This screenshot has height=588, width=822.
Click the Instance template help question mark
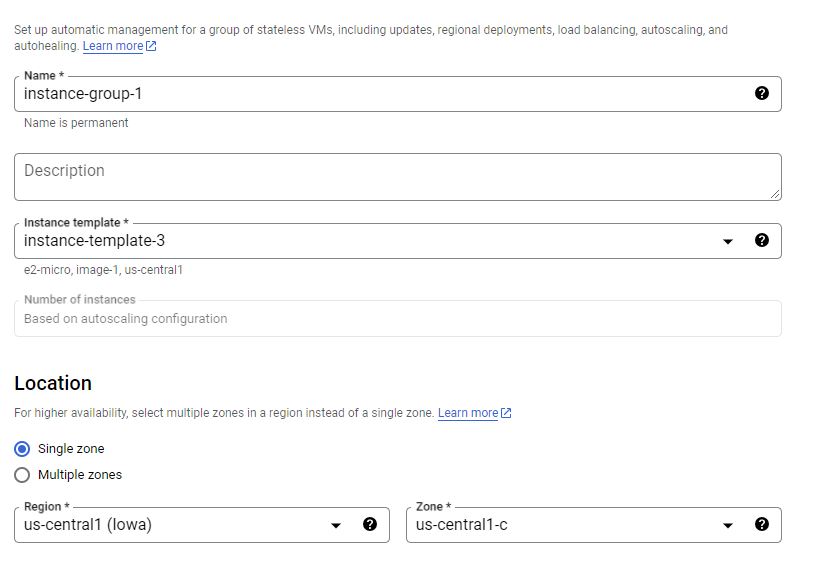click(x=762, y=240)
